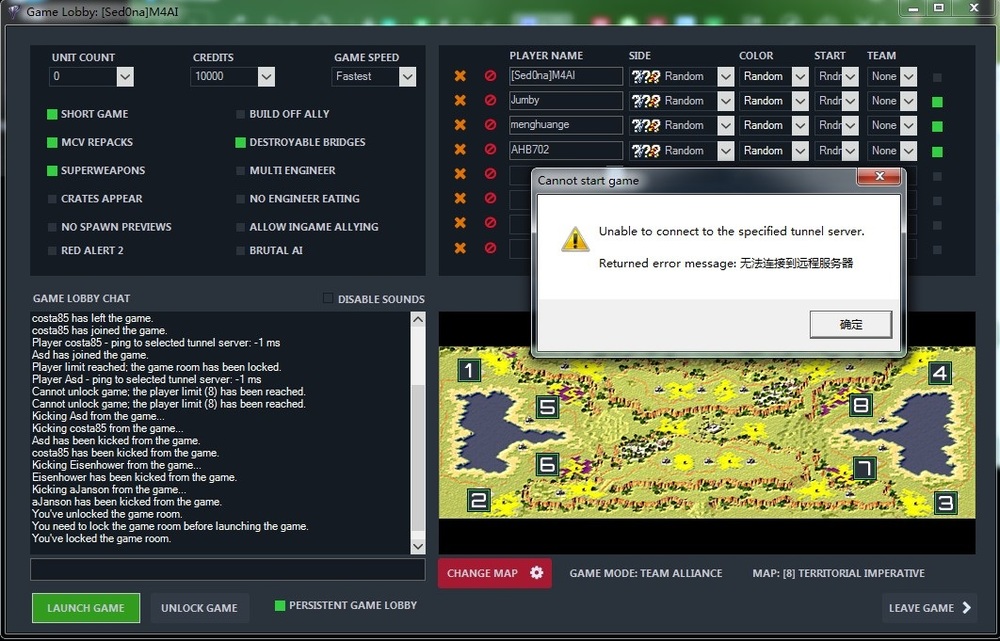Expand the Credits dropdown

(x=266, y=76)
